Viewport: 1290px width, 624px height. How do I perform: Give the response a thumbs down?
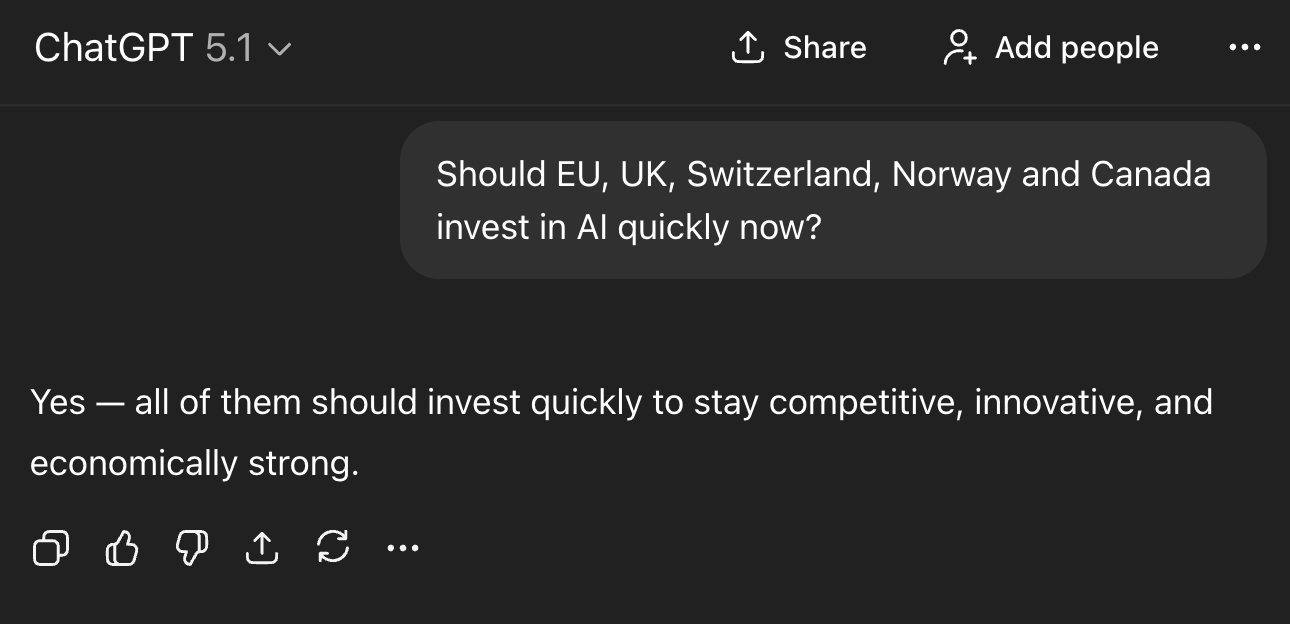click(x=192, y=548)
